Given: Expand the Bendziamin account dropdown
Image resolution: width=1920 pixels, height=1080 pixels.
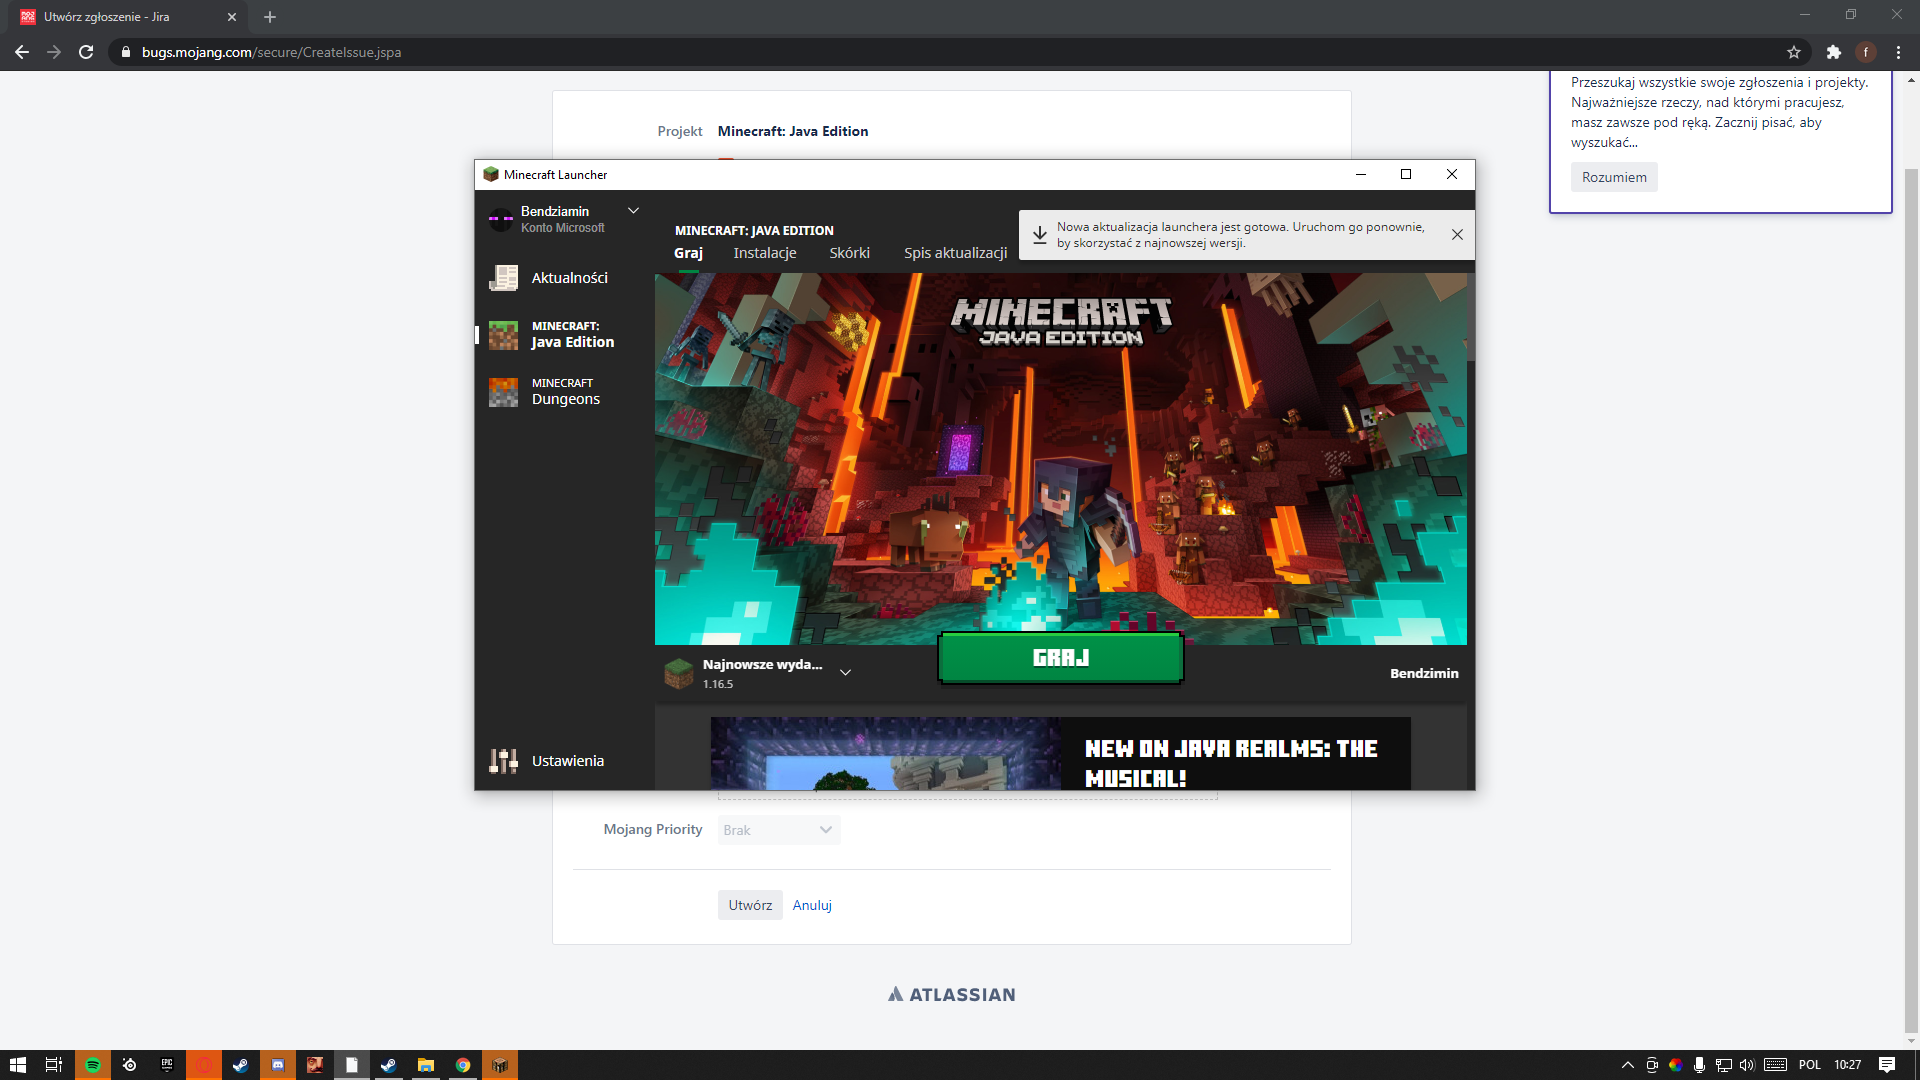Looking at the screenshot, I should [633, 211].
